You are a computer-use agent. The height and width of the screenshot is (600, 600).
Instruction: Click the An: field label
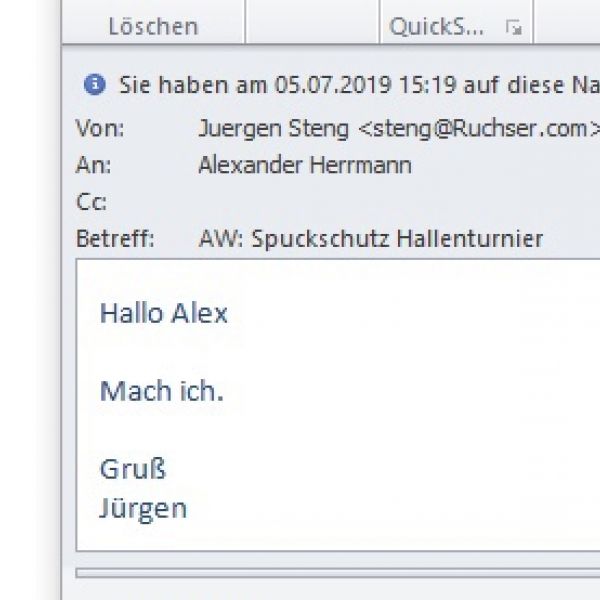pos(93,165)
